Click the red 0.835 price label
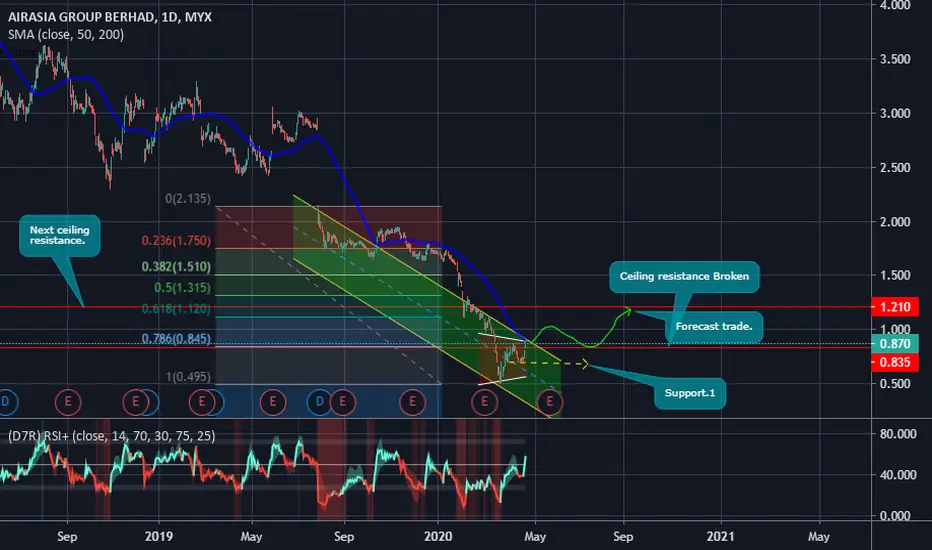 [x=895, y=362]
